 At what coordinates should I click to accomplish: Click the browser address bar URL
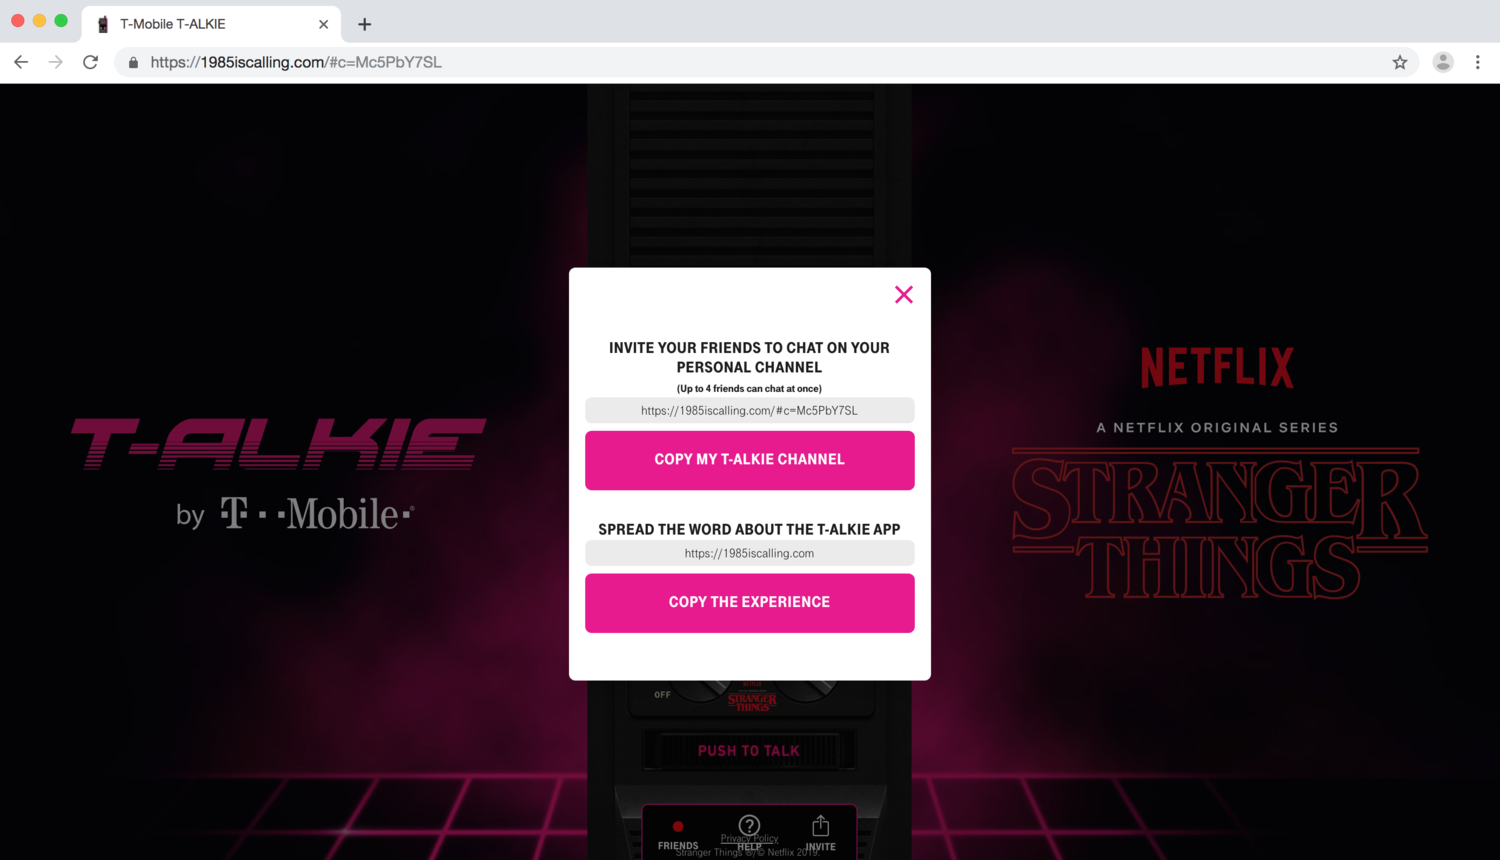[x=296, y=62]
